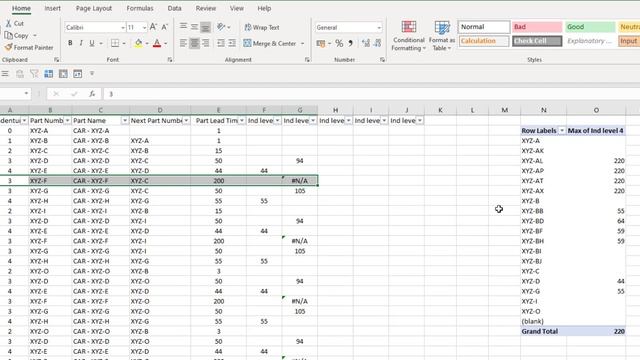The width and height of the screenshot is (640, 360).
Task: Copy the selected cells
Action: point(17,36)
